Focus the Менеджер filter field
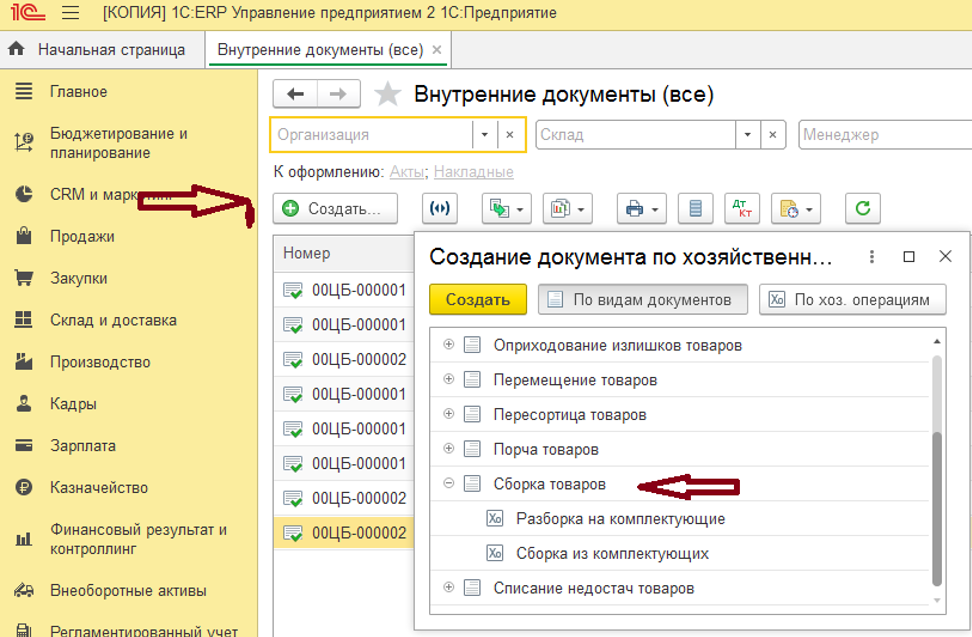 pos(885,134)
